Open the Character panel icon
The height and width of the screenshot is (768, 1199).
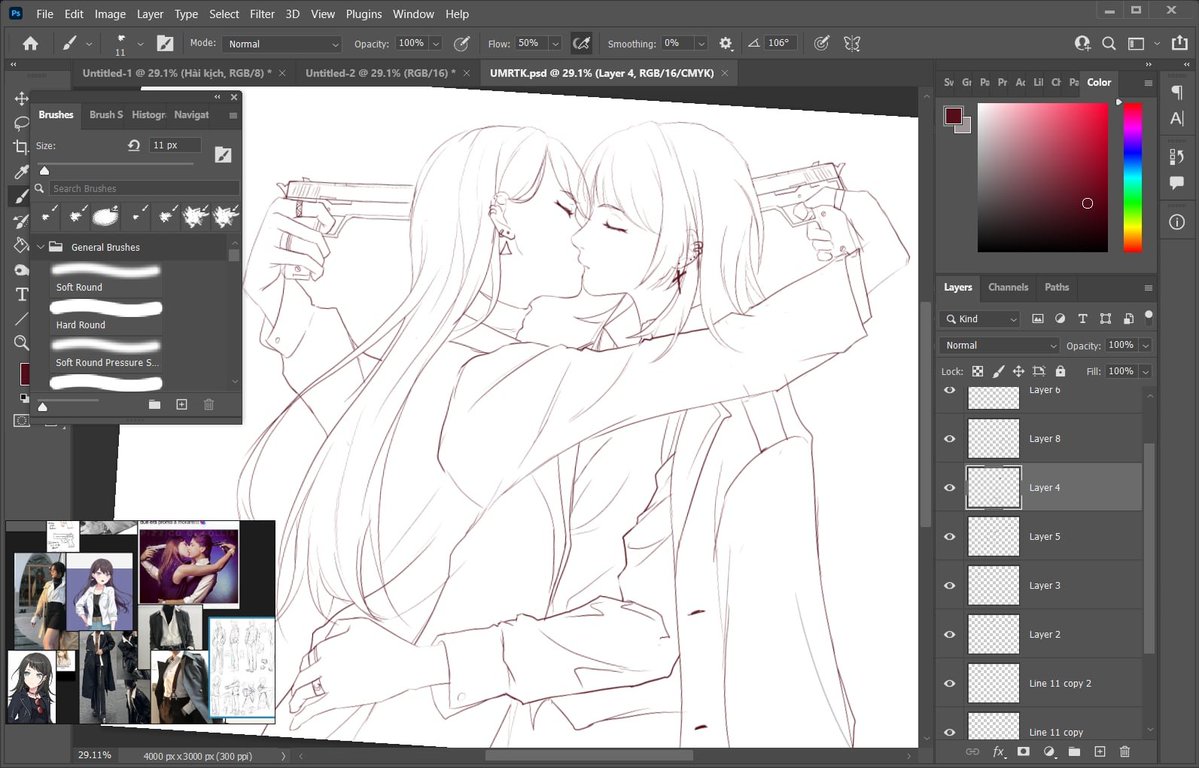coord(1176,119)
